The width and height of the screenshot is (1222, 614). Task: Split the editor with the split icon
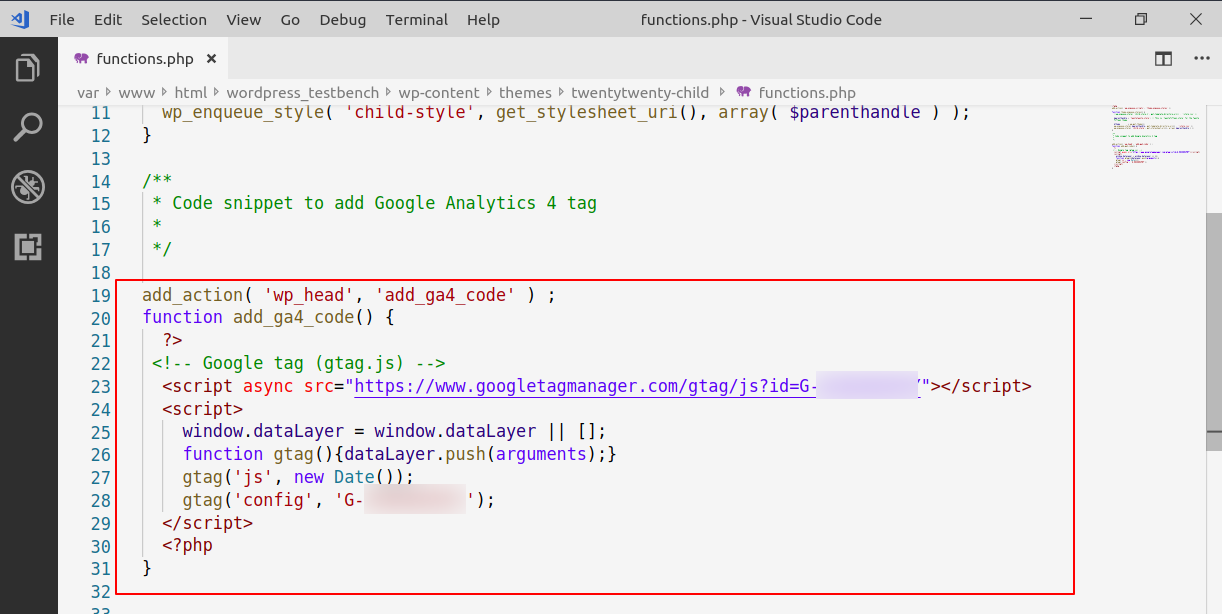[x=1163, y=59]
